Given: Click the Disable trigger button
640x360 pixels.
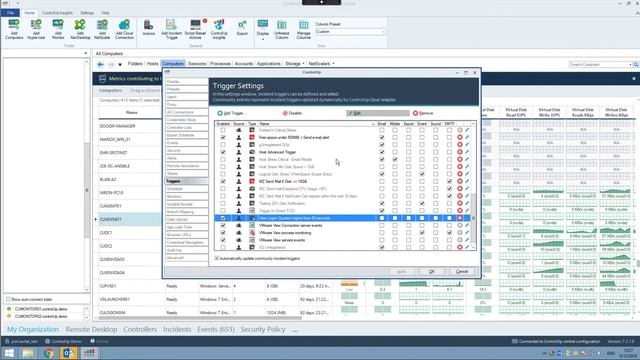Looking at the screenshot, I should (292, 113).
